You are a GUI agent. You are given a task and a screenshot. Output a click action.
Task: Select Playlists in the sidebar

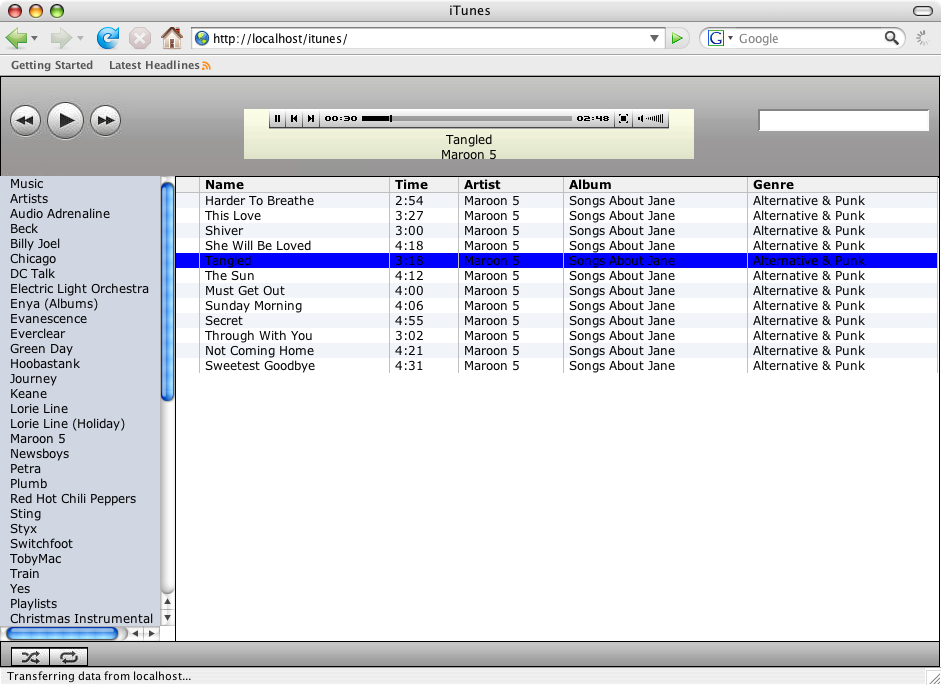click(x=34, y=604)
